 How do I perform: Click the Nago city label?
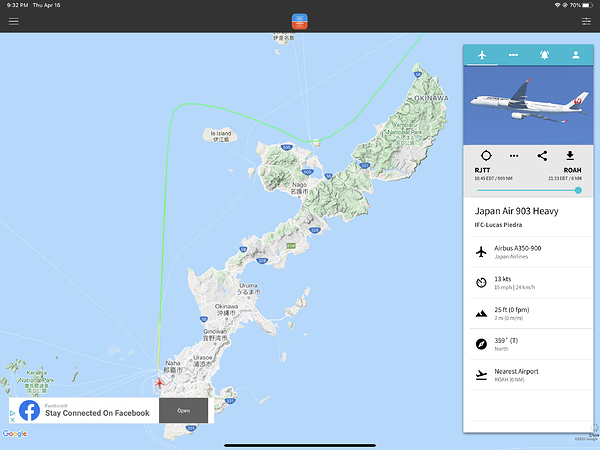pos(299,188)
